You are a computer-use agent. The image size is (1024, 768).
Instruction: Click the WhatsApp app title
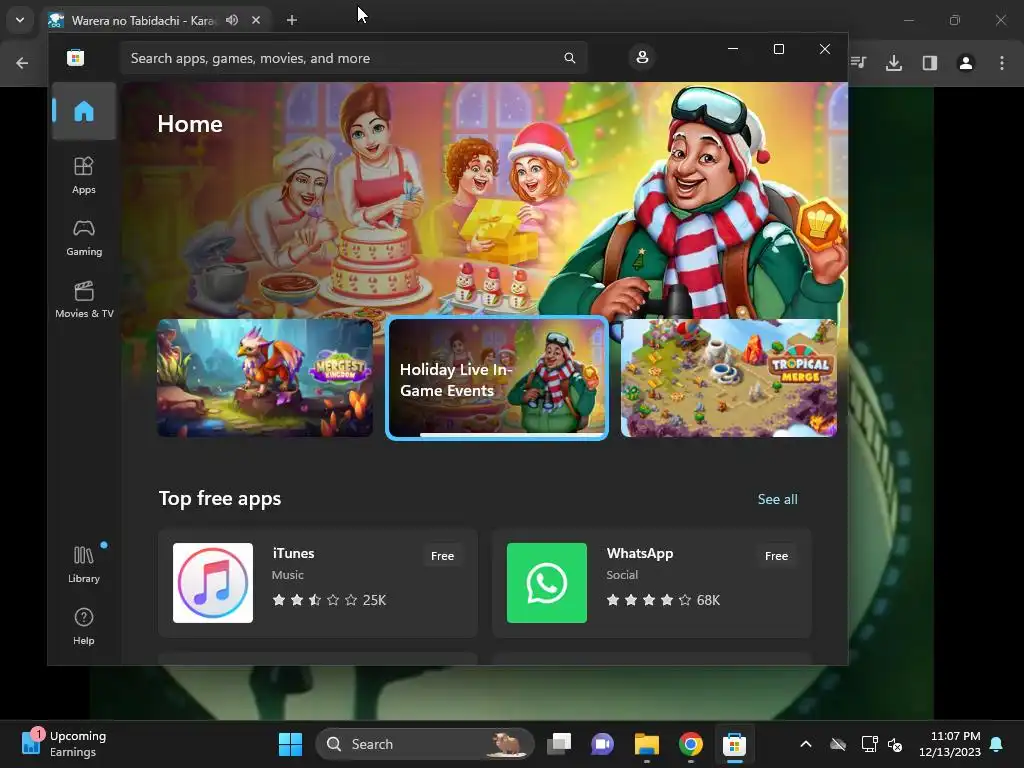(x=639, y=553)
